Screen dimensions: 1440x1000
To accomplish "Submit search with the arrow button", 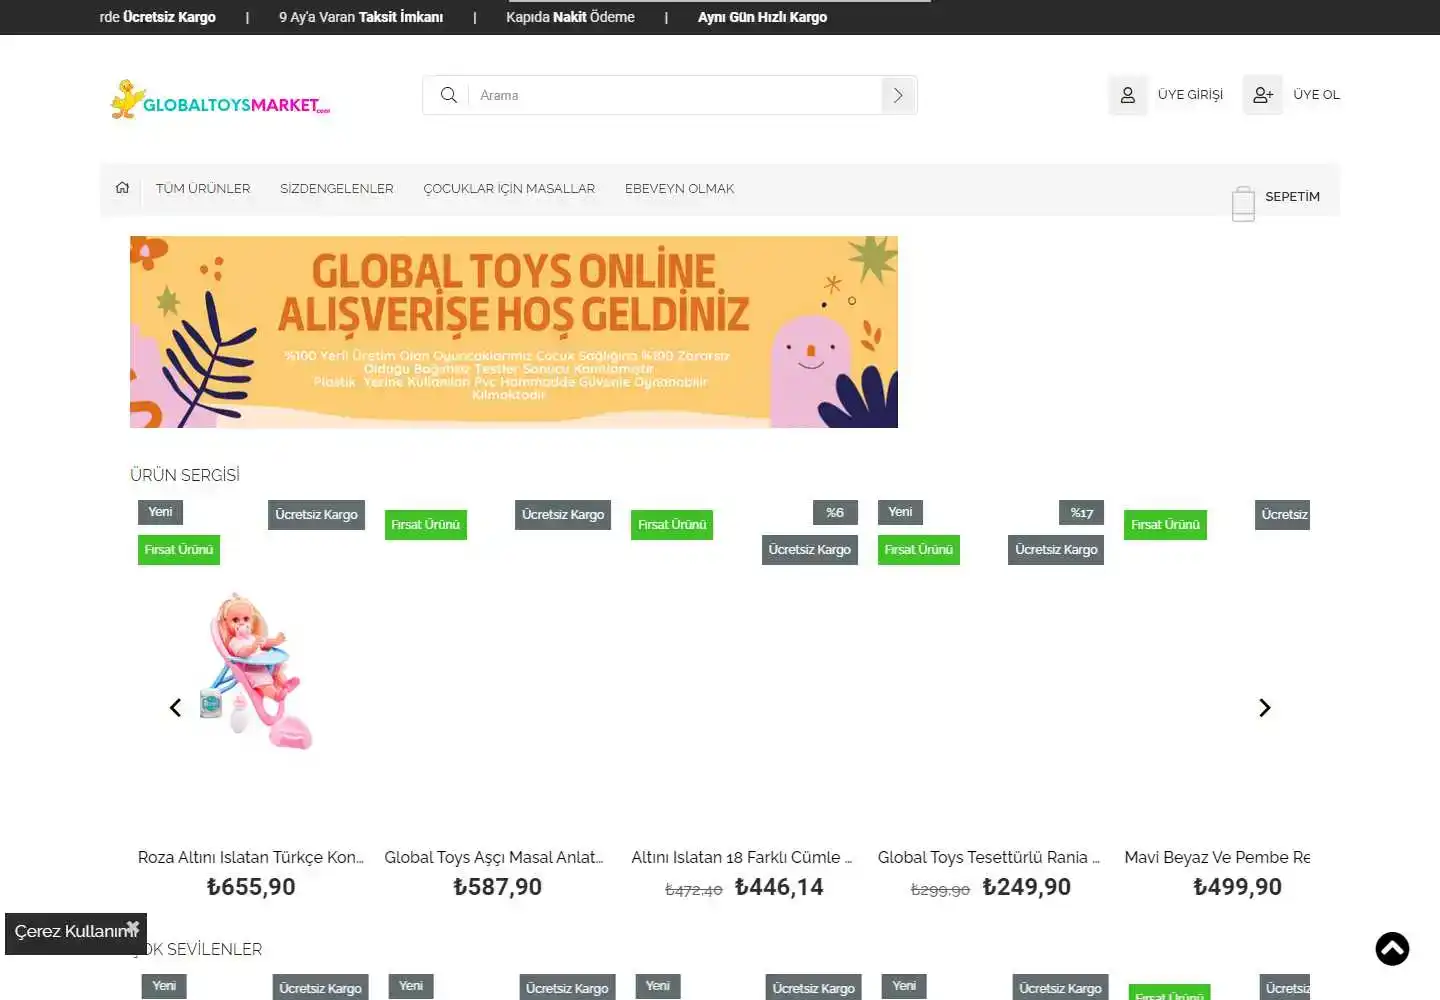I will tap(898, 95).
